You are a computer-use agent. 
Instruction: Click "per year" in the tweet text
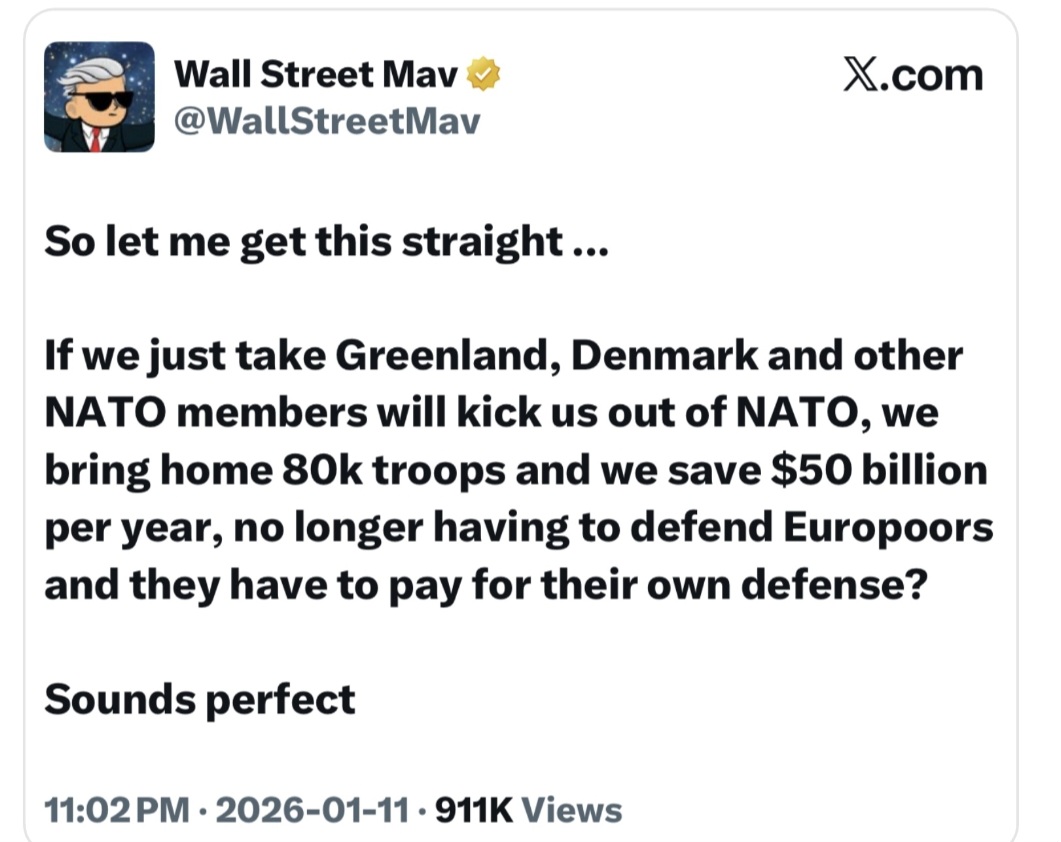pos(117,527)
